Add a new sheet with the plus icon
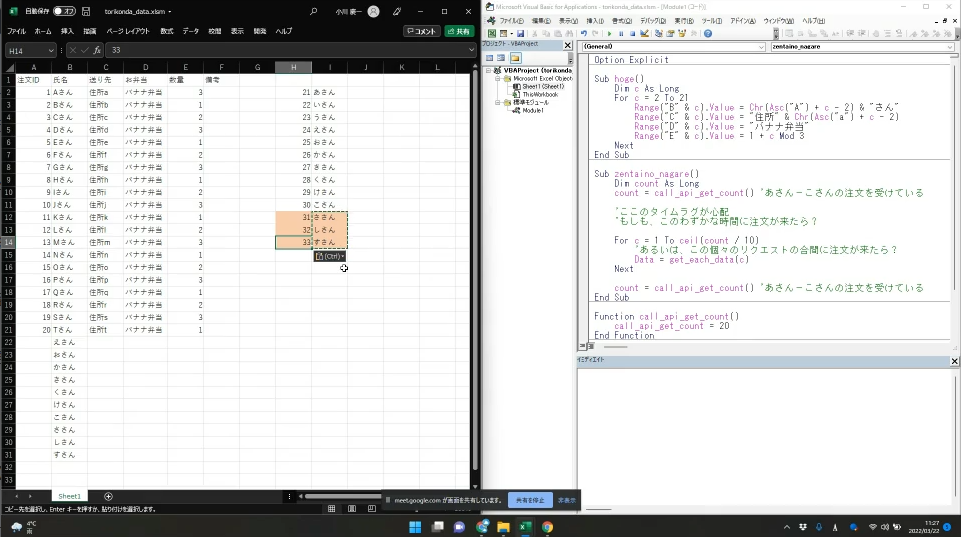 point(108,496)
